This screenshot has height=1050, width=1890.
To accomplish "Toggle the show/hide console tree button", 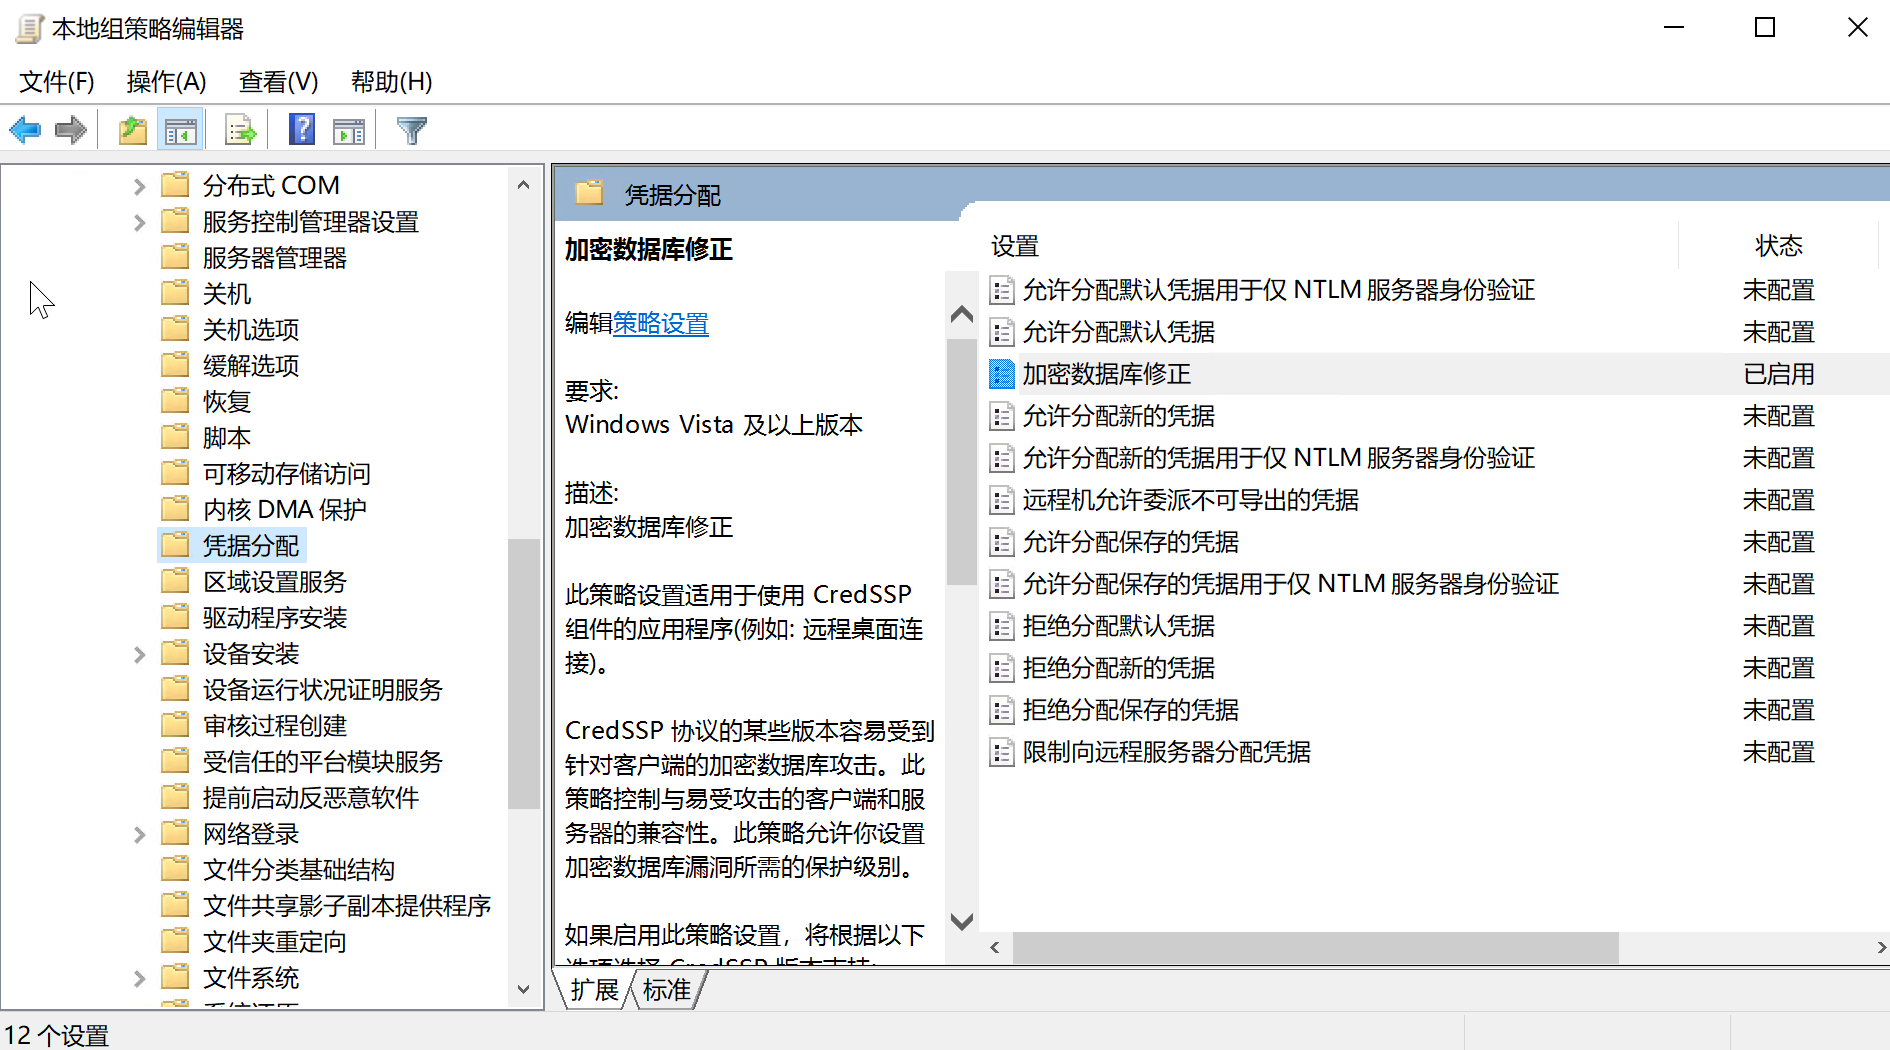I will click(x=181, y=130).
